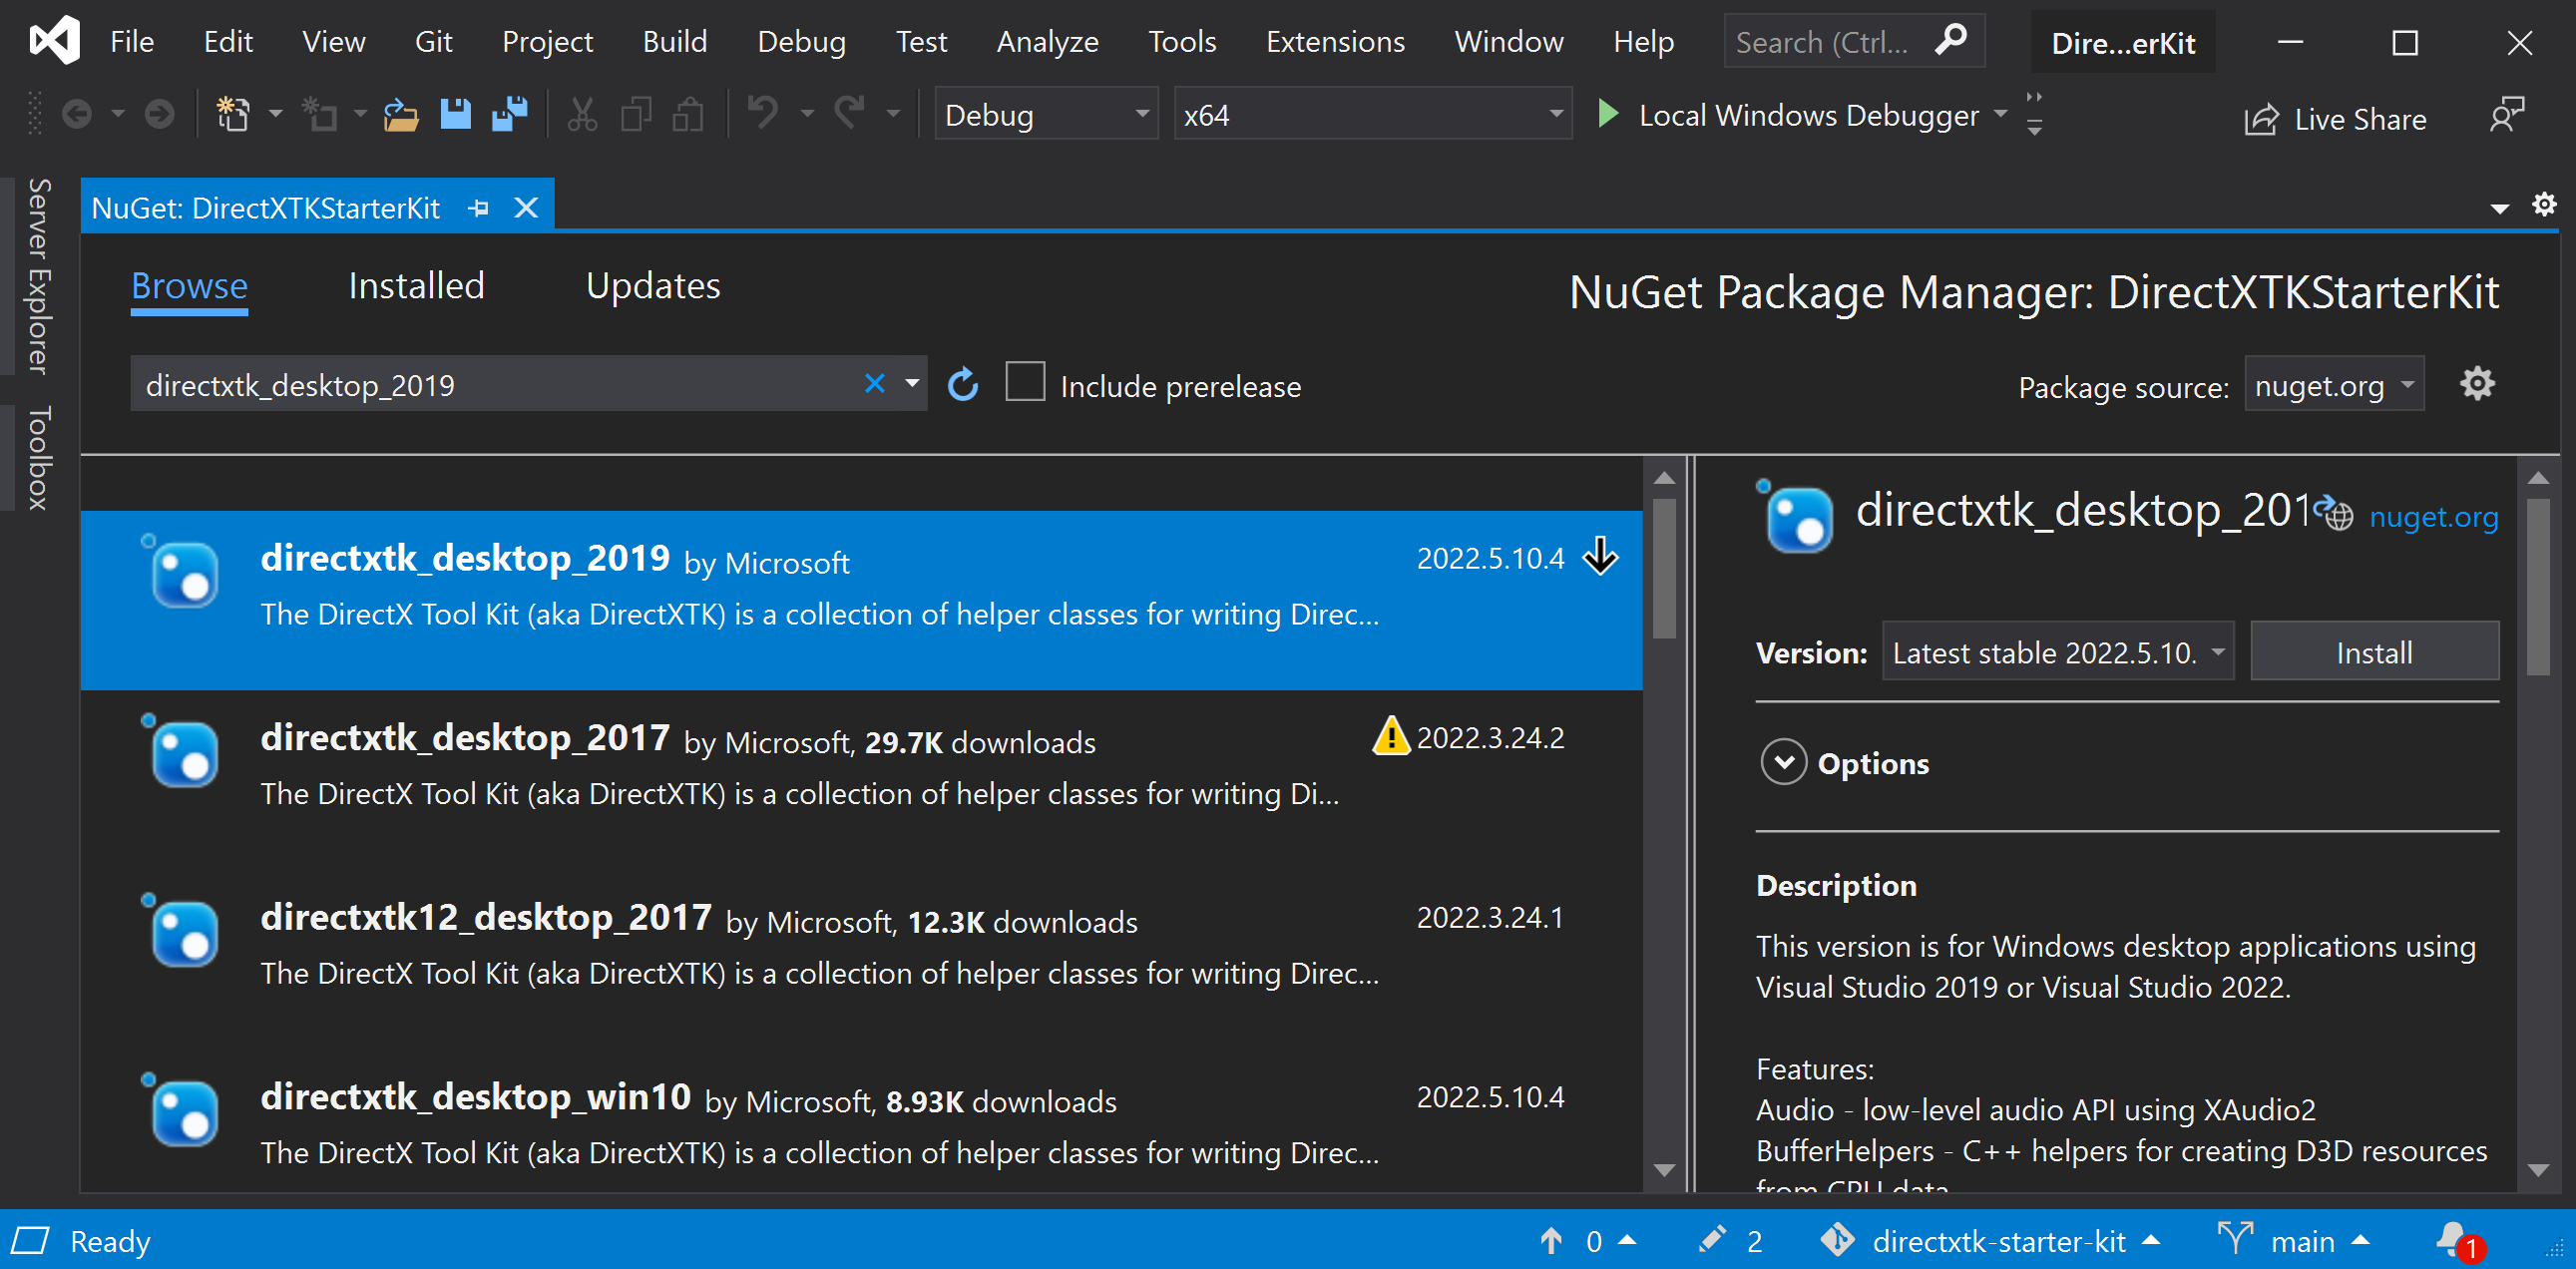Switch to the Installed tab
The image size is (2576, 1269).
pos(416,286)
